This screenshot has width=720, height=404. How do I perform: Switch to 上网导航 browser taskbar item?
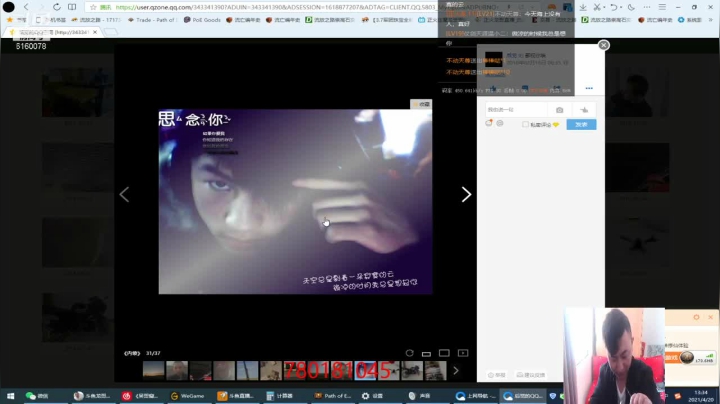click(476, 396)
